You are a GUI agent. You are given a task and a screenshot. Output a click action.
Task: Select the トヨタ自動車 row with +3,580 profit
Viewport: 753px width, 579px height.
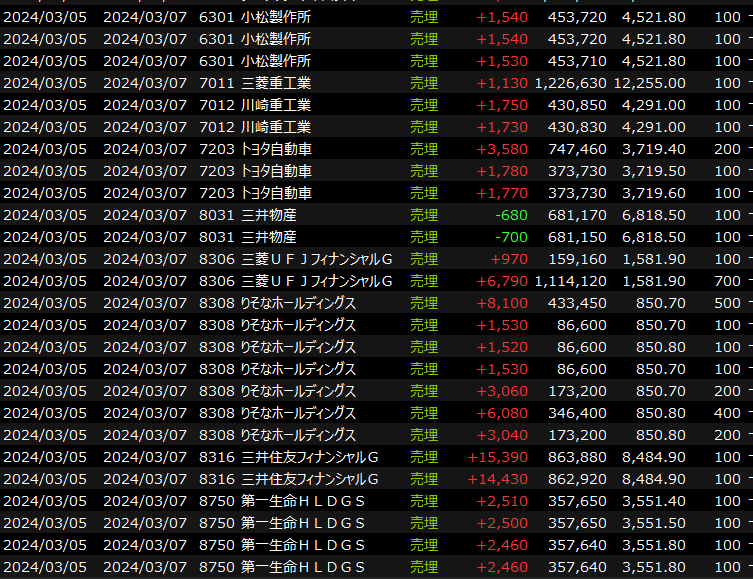(276, 149)
